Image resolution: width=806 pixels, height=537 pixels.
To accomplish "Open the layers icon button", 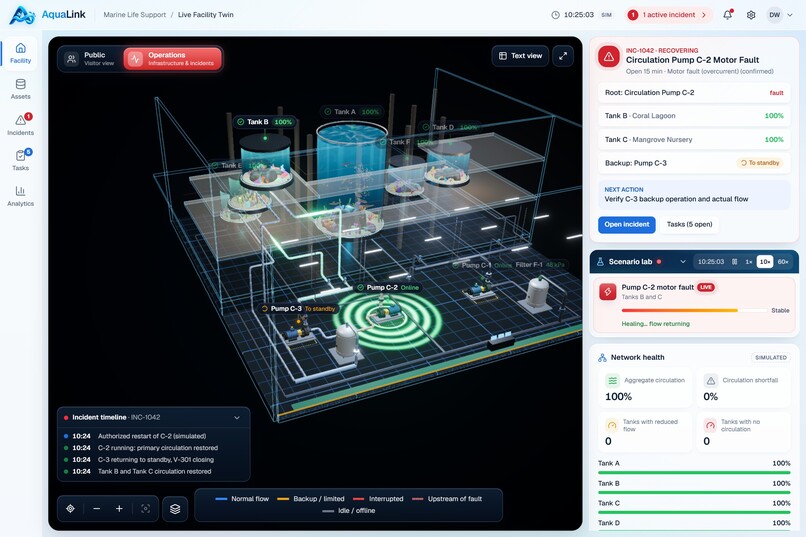I will (x=175, y=509).
